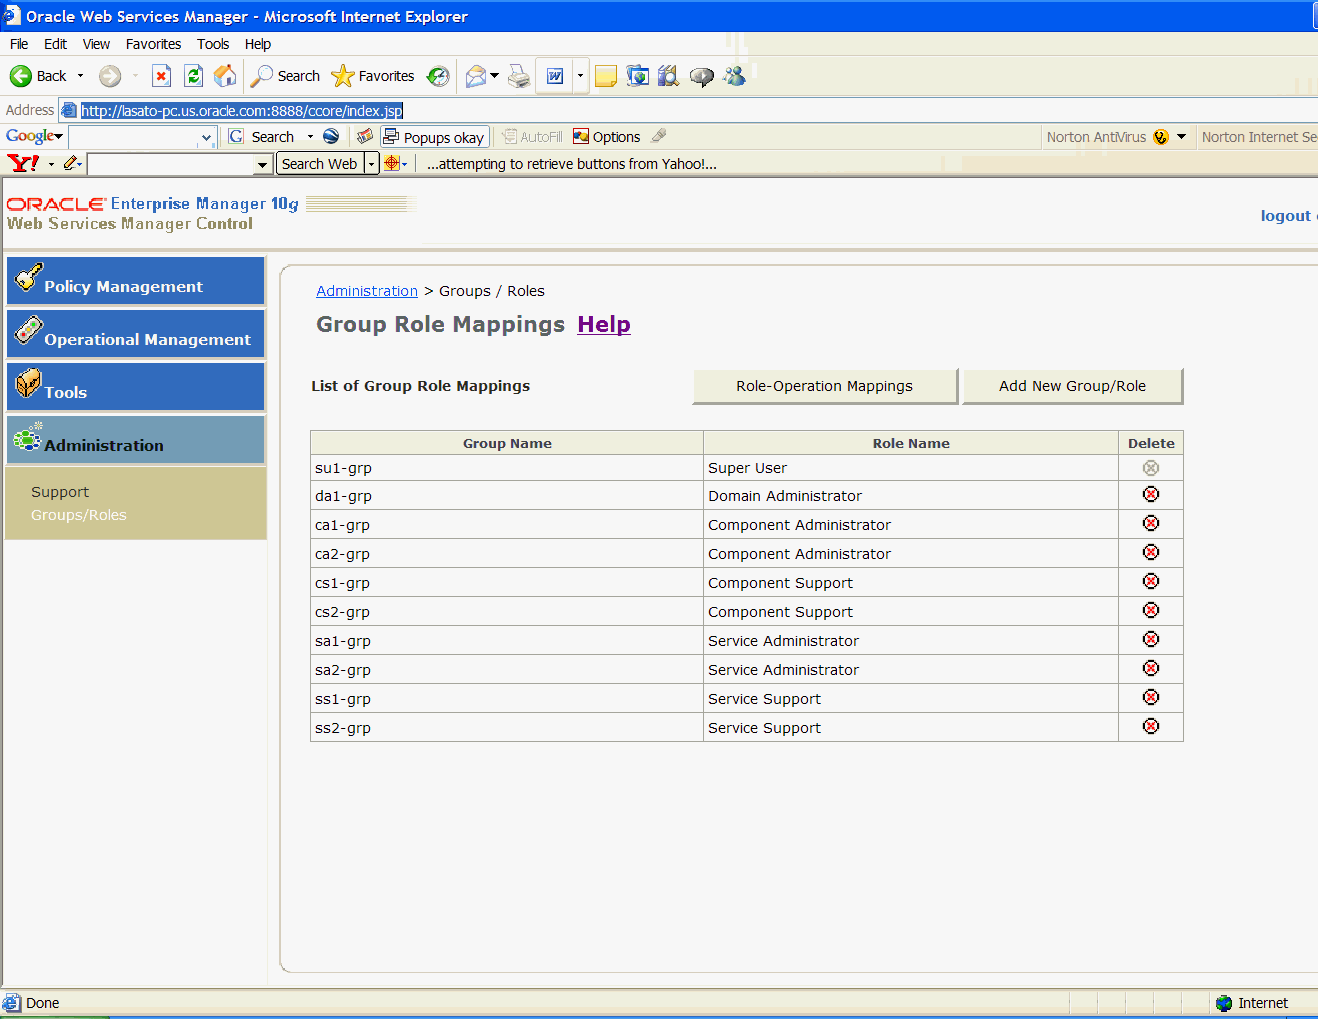Click the Messenger people icon in toolbar
1318x1019 pixels.
click(x=735, y=76)
